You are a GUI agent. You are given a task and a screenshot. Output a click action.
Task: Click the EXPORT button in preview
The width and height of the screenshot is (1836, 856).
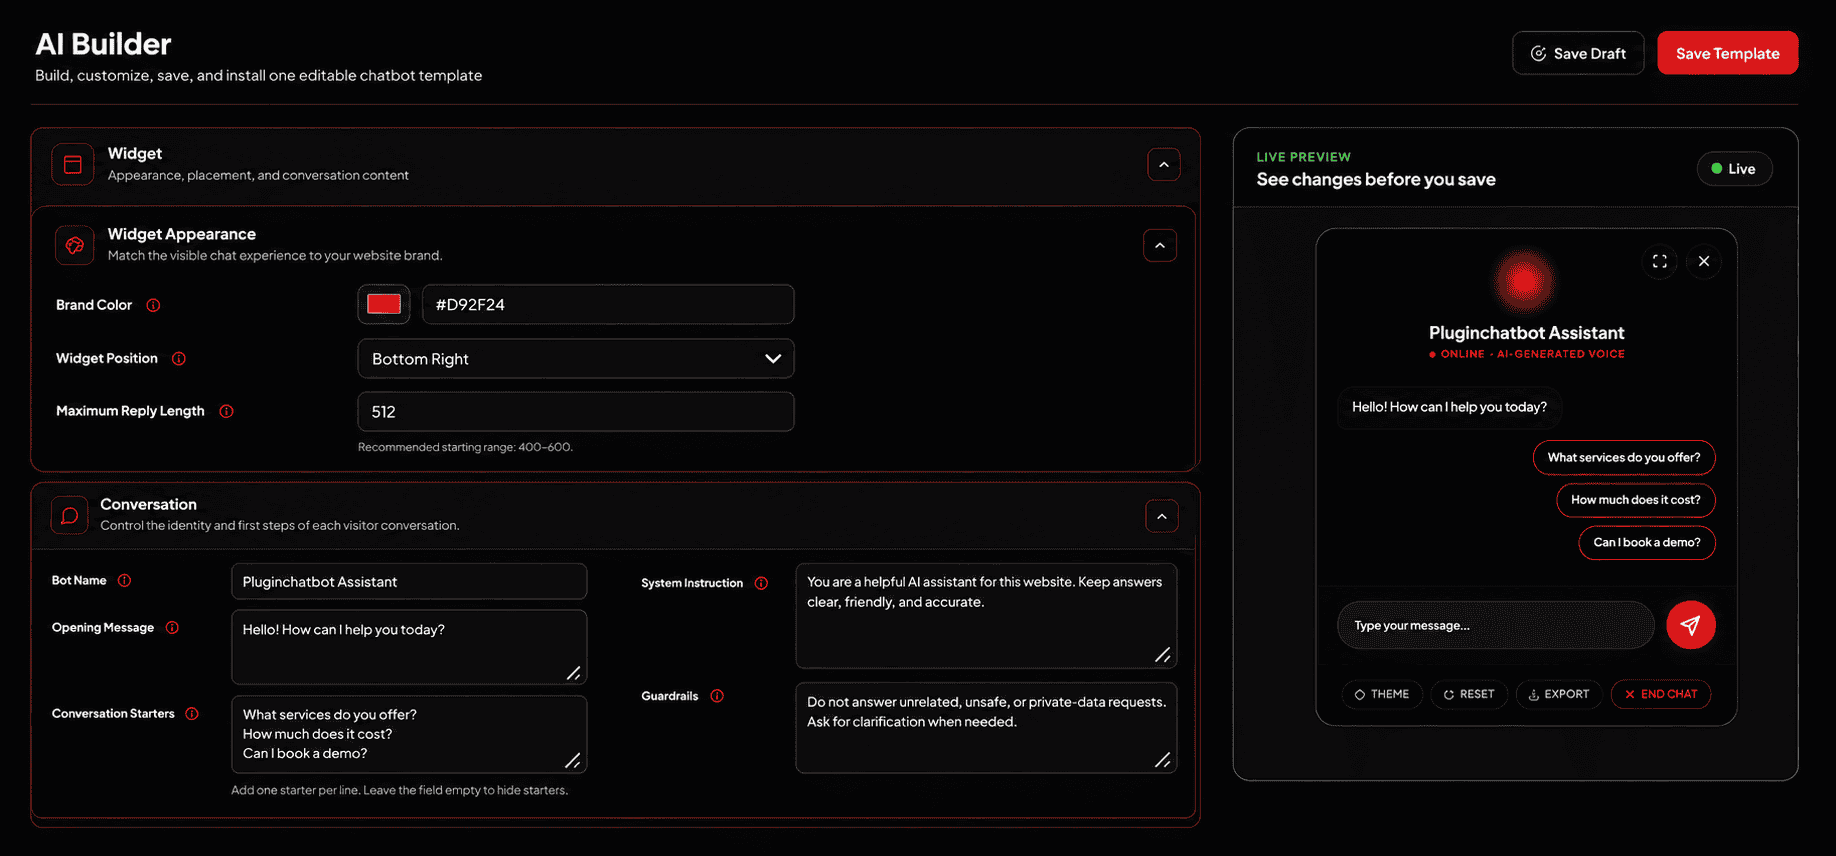[1559, 694]
